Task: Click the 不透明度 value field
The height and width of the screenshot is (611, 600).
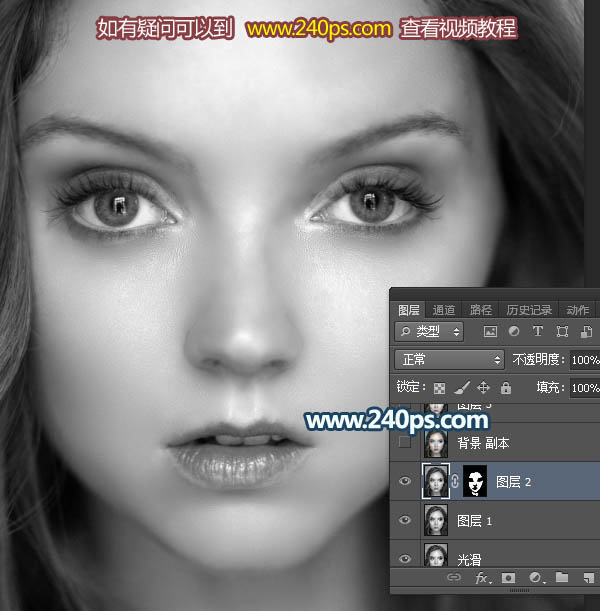Action: point(585,360)
